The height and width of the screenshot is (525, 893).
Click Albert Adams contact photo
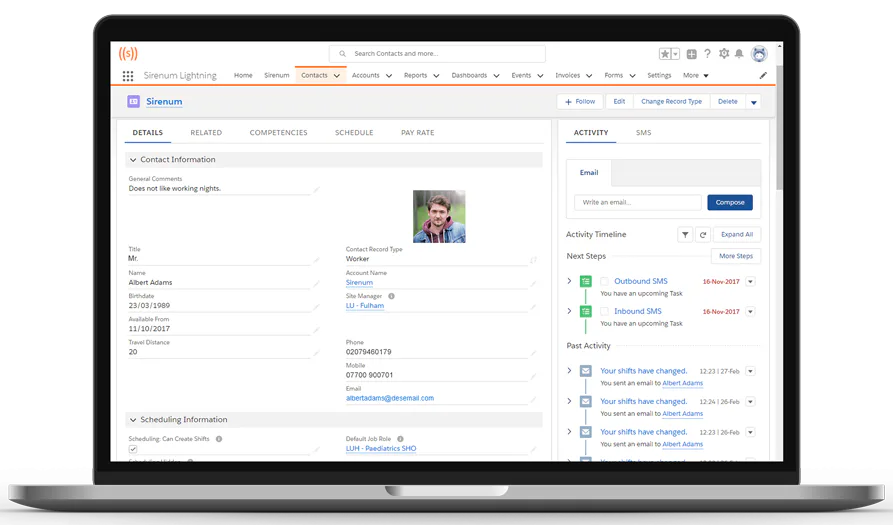[439, 216]
